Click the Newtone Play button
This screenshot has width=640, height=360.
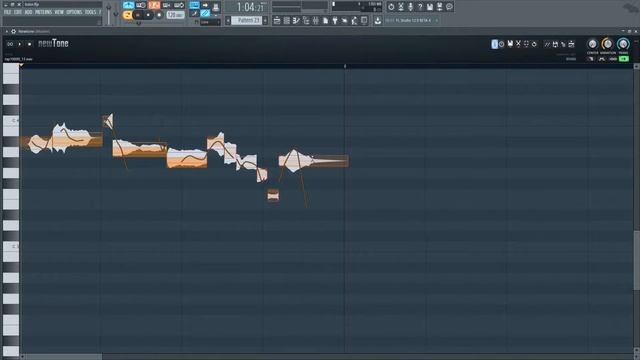pyautogui.click(x=20, y=44)
